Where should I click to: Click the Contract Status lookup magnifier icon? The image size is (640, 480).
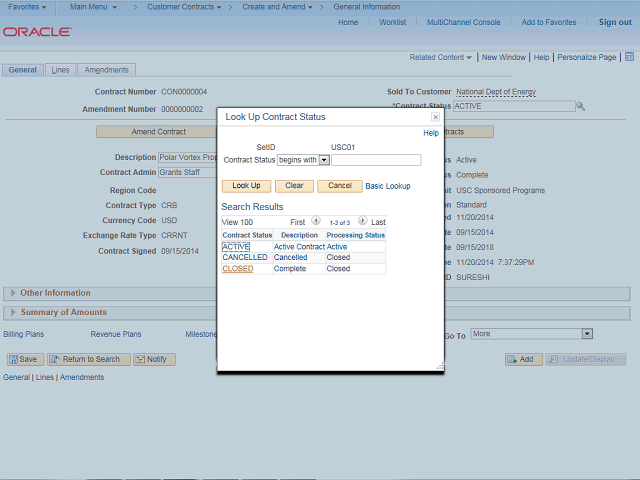click(580, 107)
